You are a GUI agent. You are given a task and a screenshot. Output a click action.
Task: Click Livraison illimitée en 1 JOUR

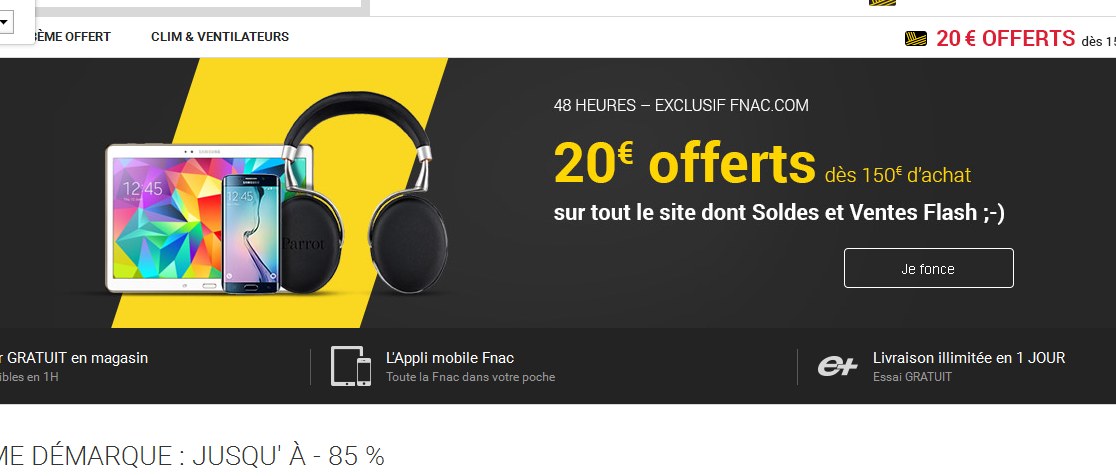click(x=969, y=358)
